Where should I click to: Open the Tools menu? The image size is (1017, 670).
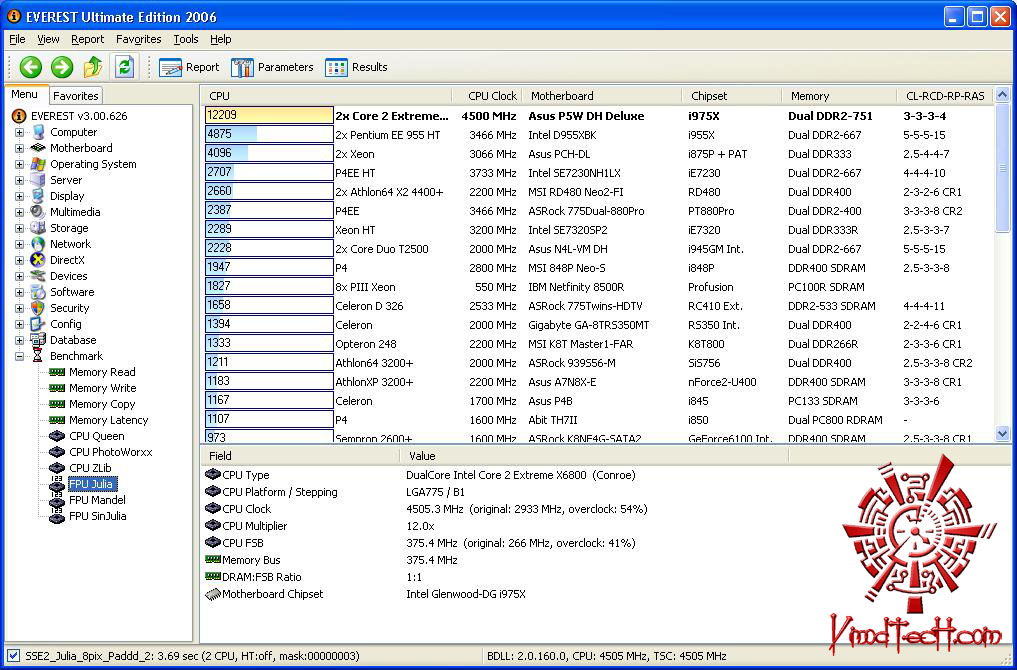[185, 40]
